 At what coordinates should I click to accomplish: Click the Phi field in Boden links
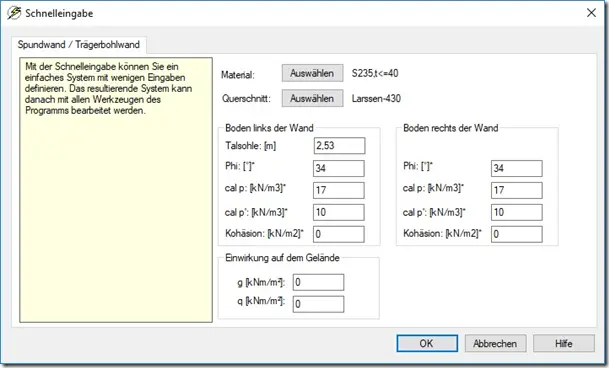(339, 168)
